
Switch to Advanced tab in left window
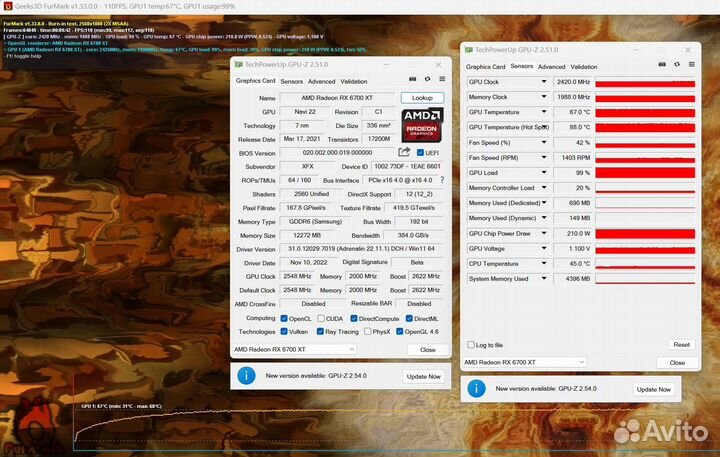pyautogui.click(x=321, y=81)
